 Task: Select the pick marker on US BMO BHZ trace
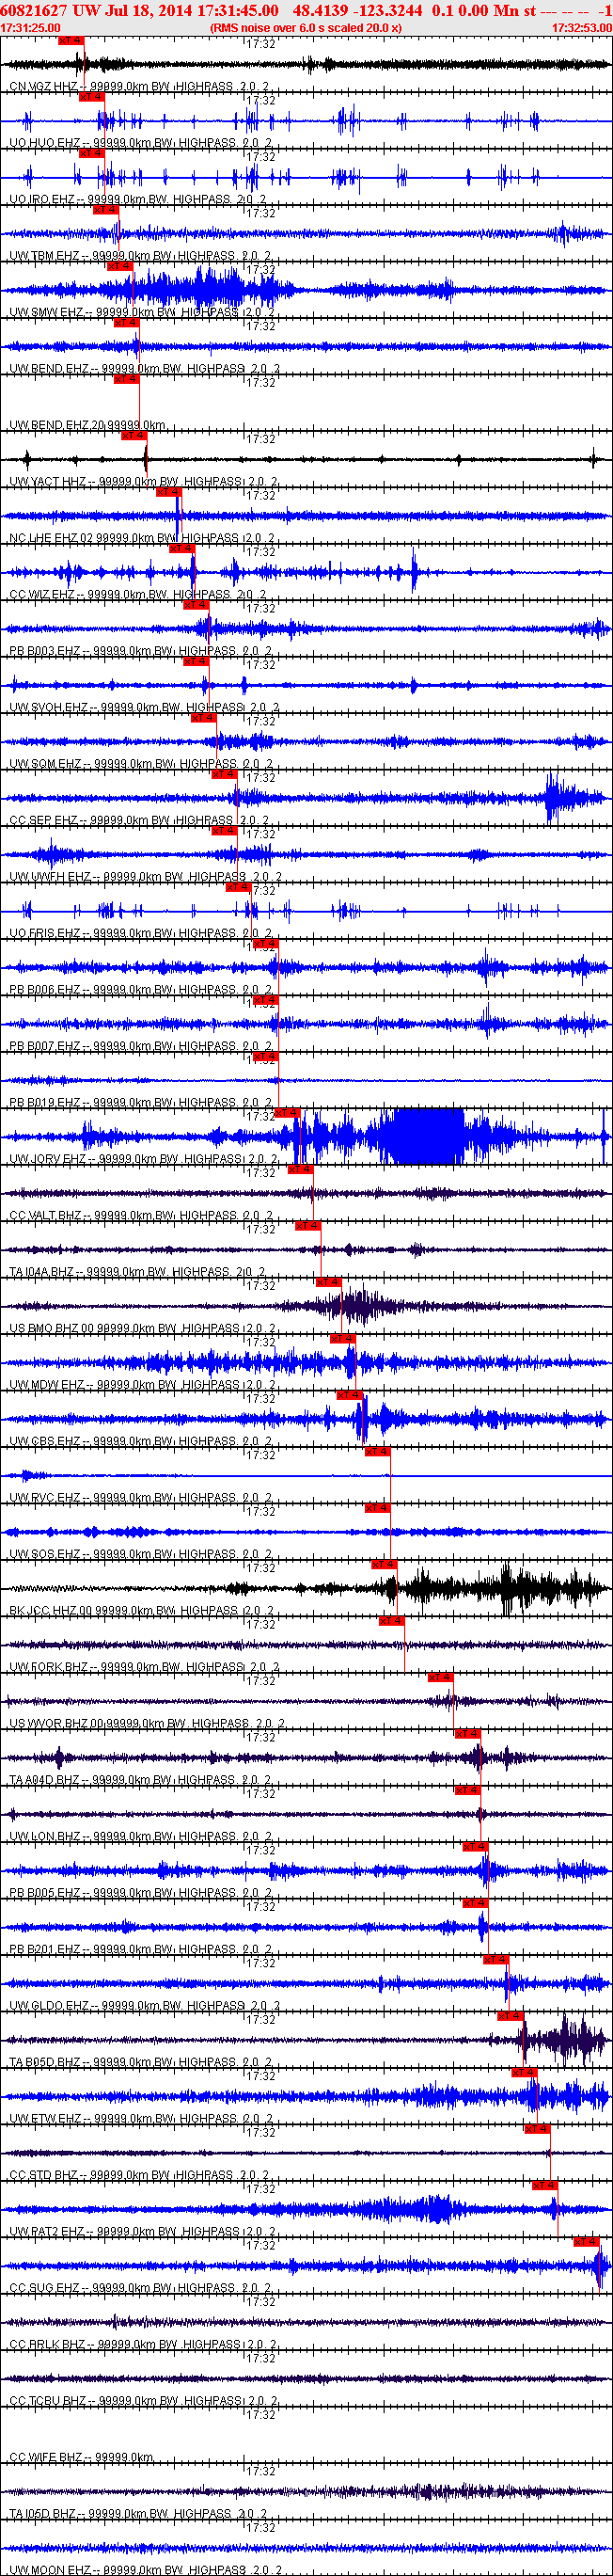[328, 1282]
